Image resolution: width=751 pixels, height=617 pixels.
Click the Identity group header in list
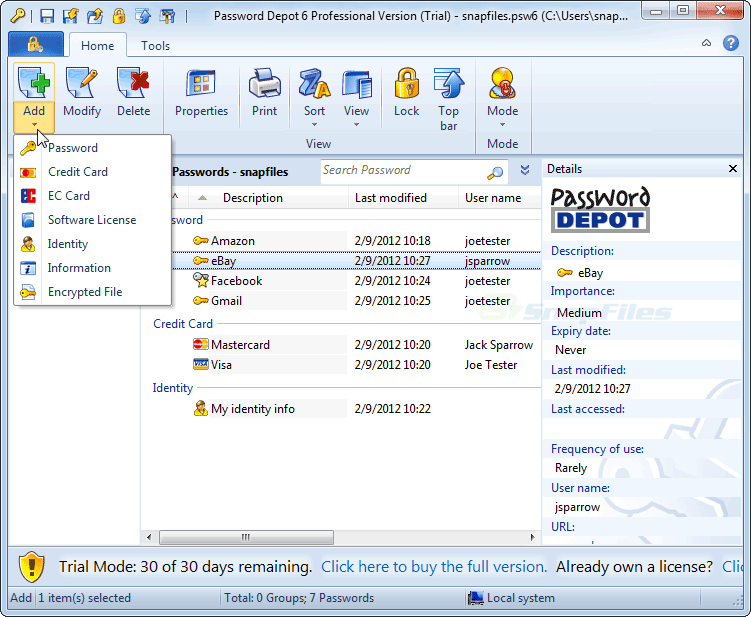172,388
